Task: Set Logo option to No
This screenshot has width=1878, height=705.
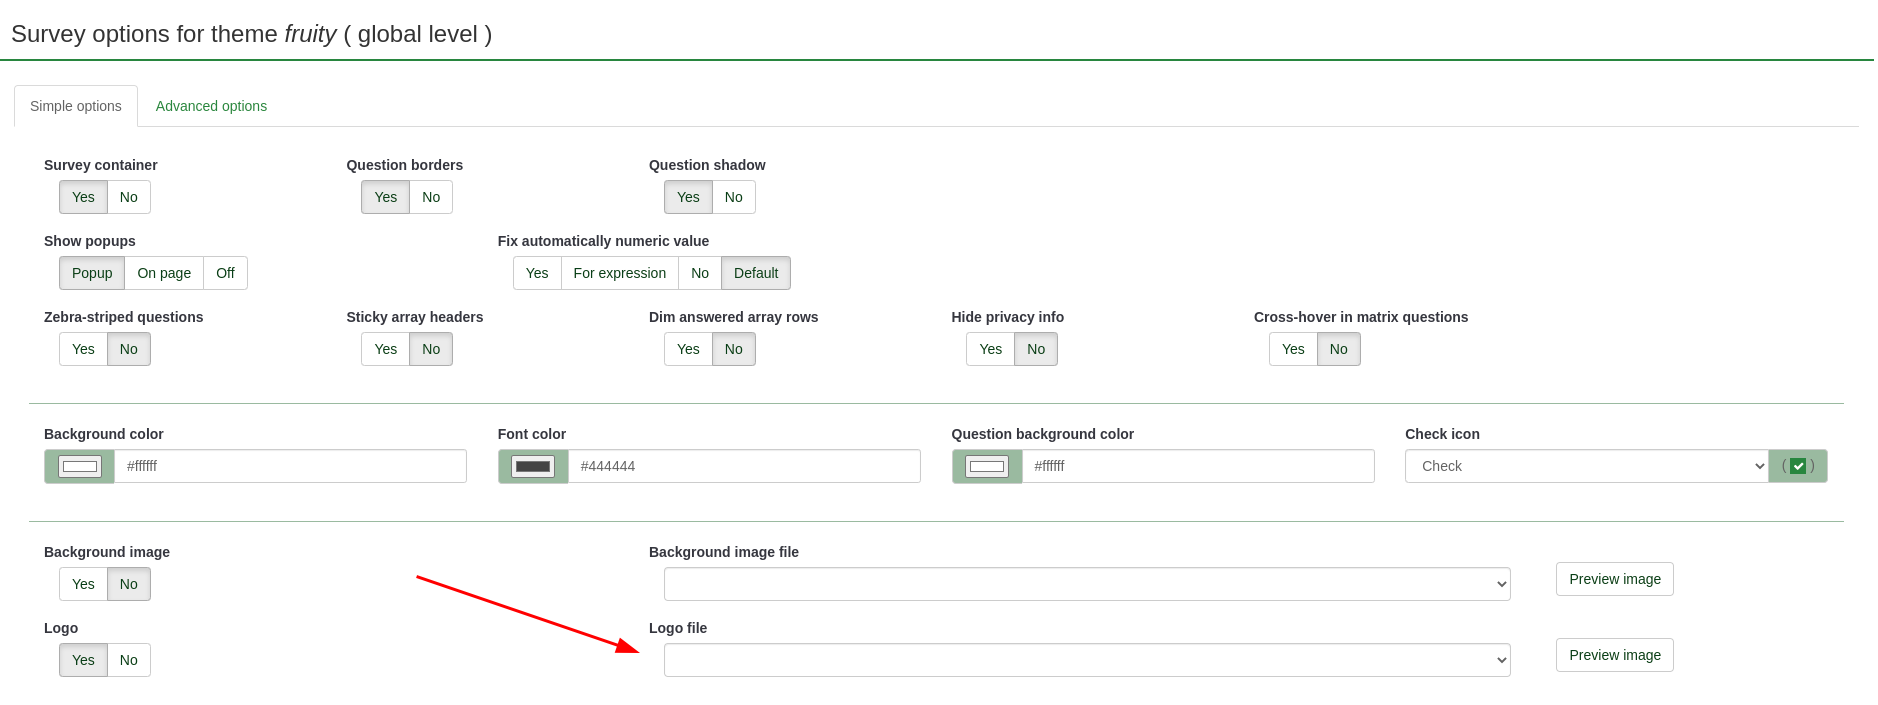Action: click(x=129, y=660)
